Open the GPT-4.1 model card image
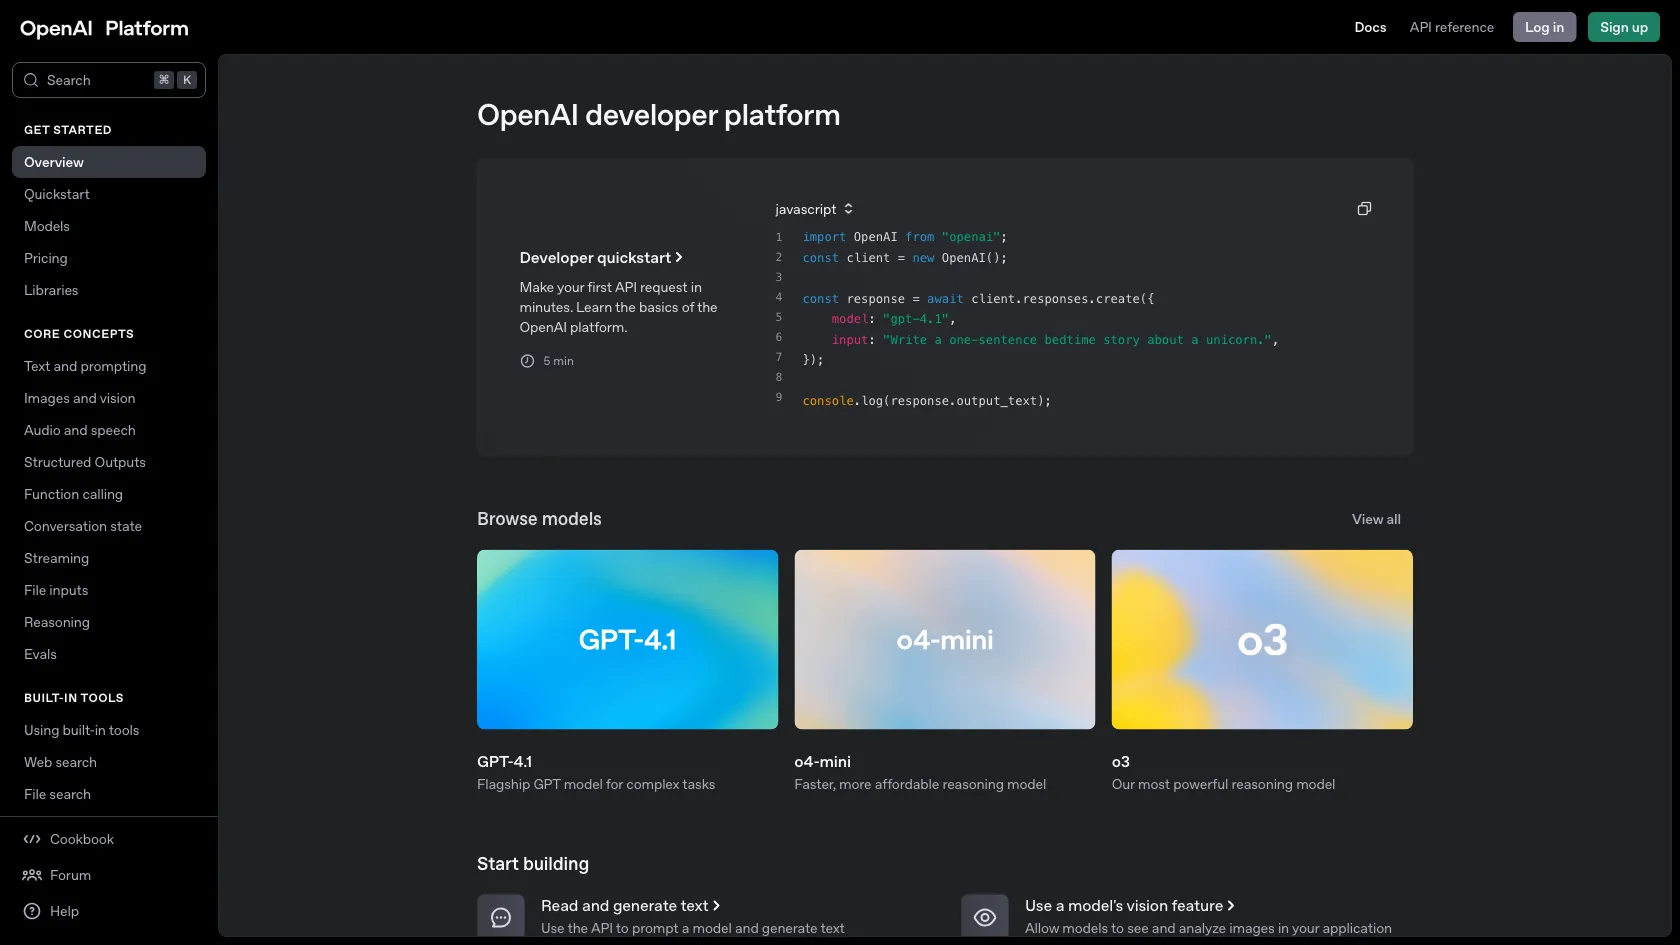The image size is (1680, 945). (627, 639)
